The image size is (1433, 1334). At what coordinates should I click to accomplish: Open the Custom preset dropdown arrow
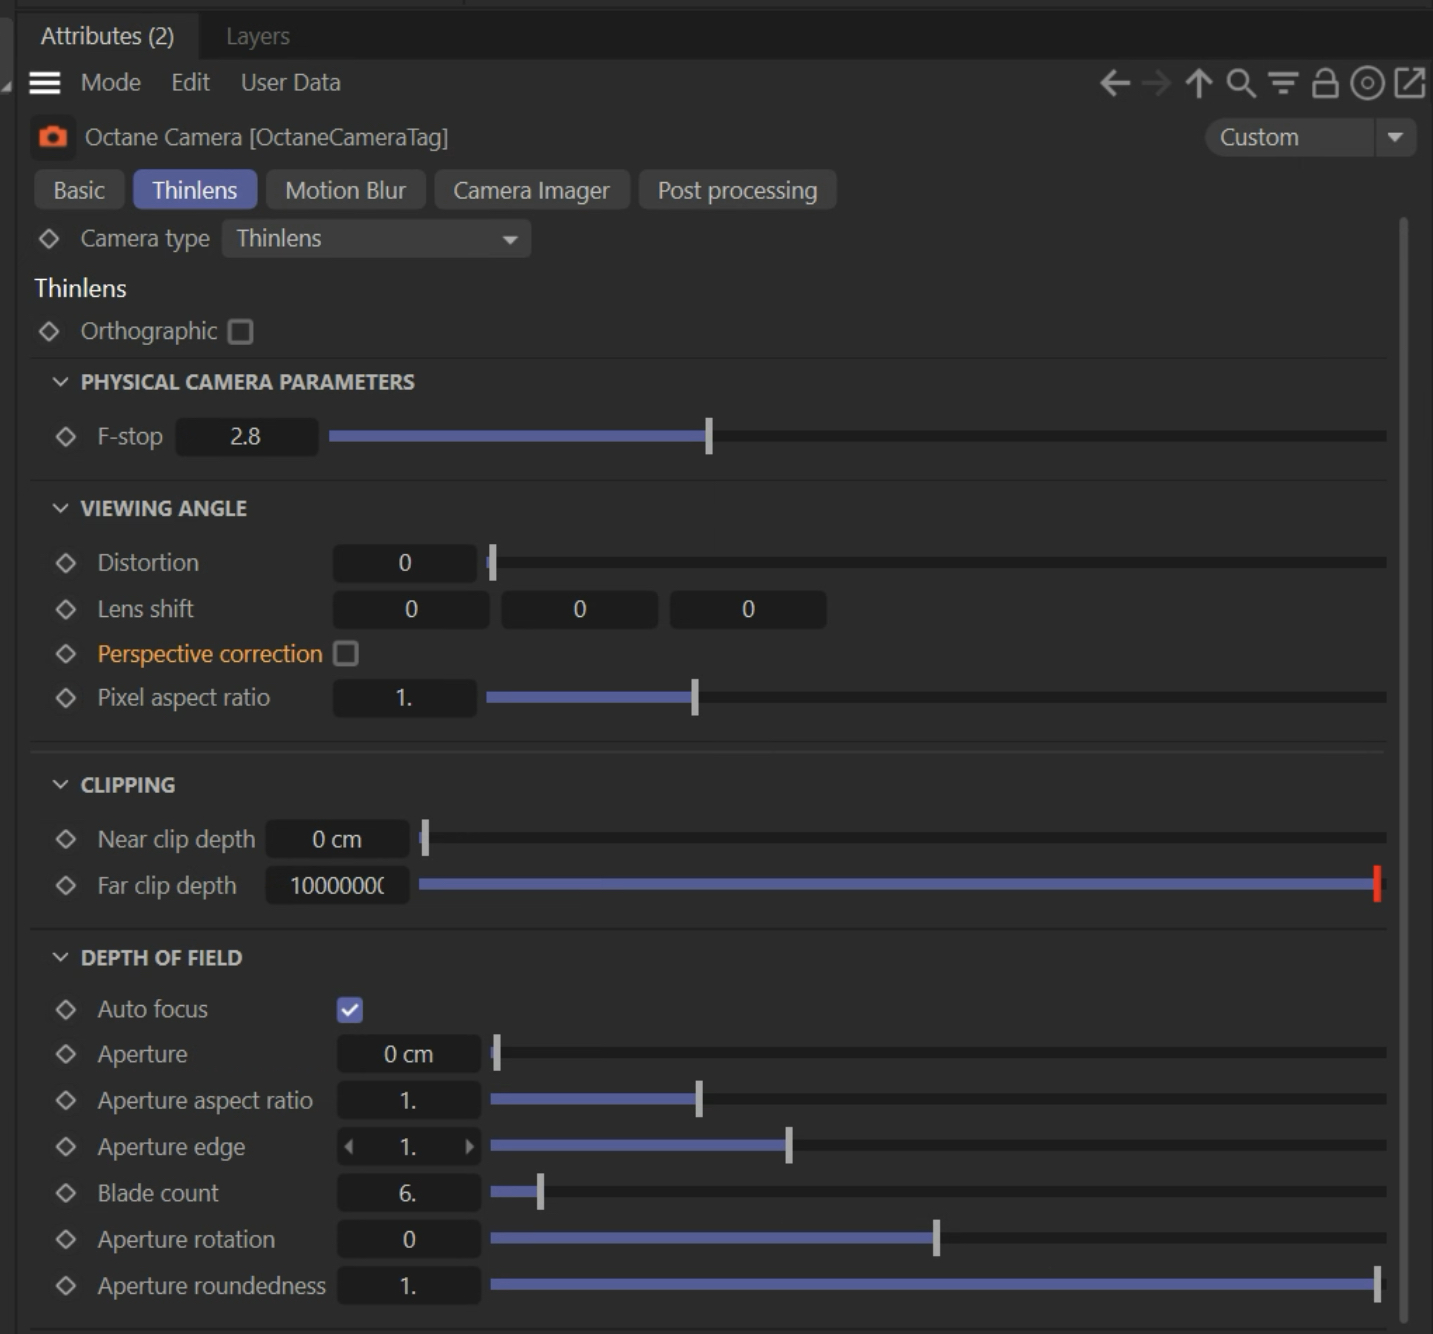[1395, 137]
